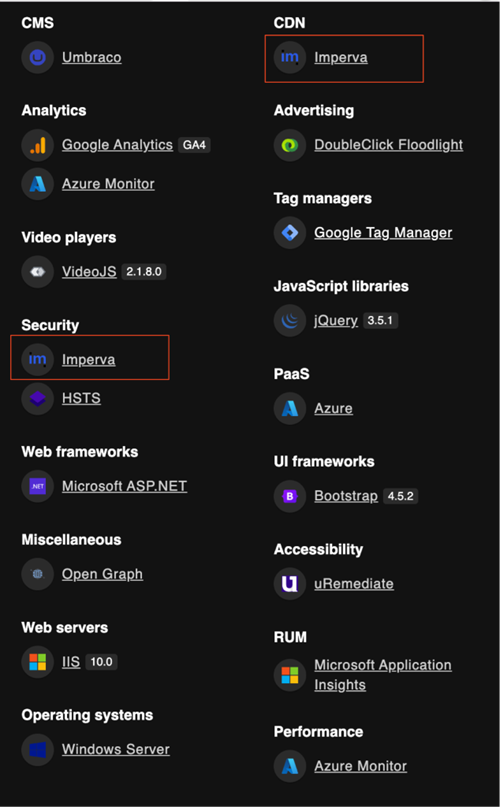
Task: Open the Microsoft ASP.NET link
Action: tap(125, 486)
